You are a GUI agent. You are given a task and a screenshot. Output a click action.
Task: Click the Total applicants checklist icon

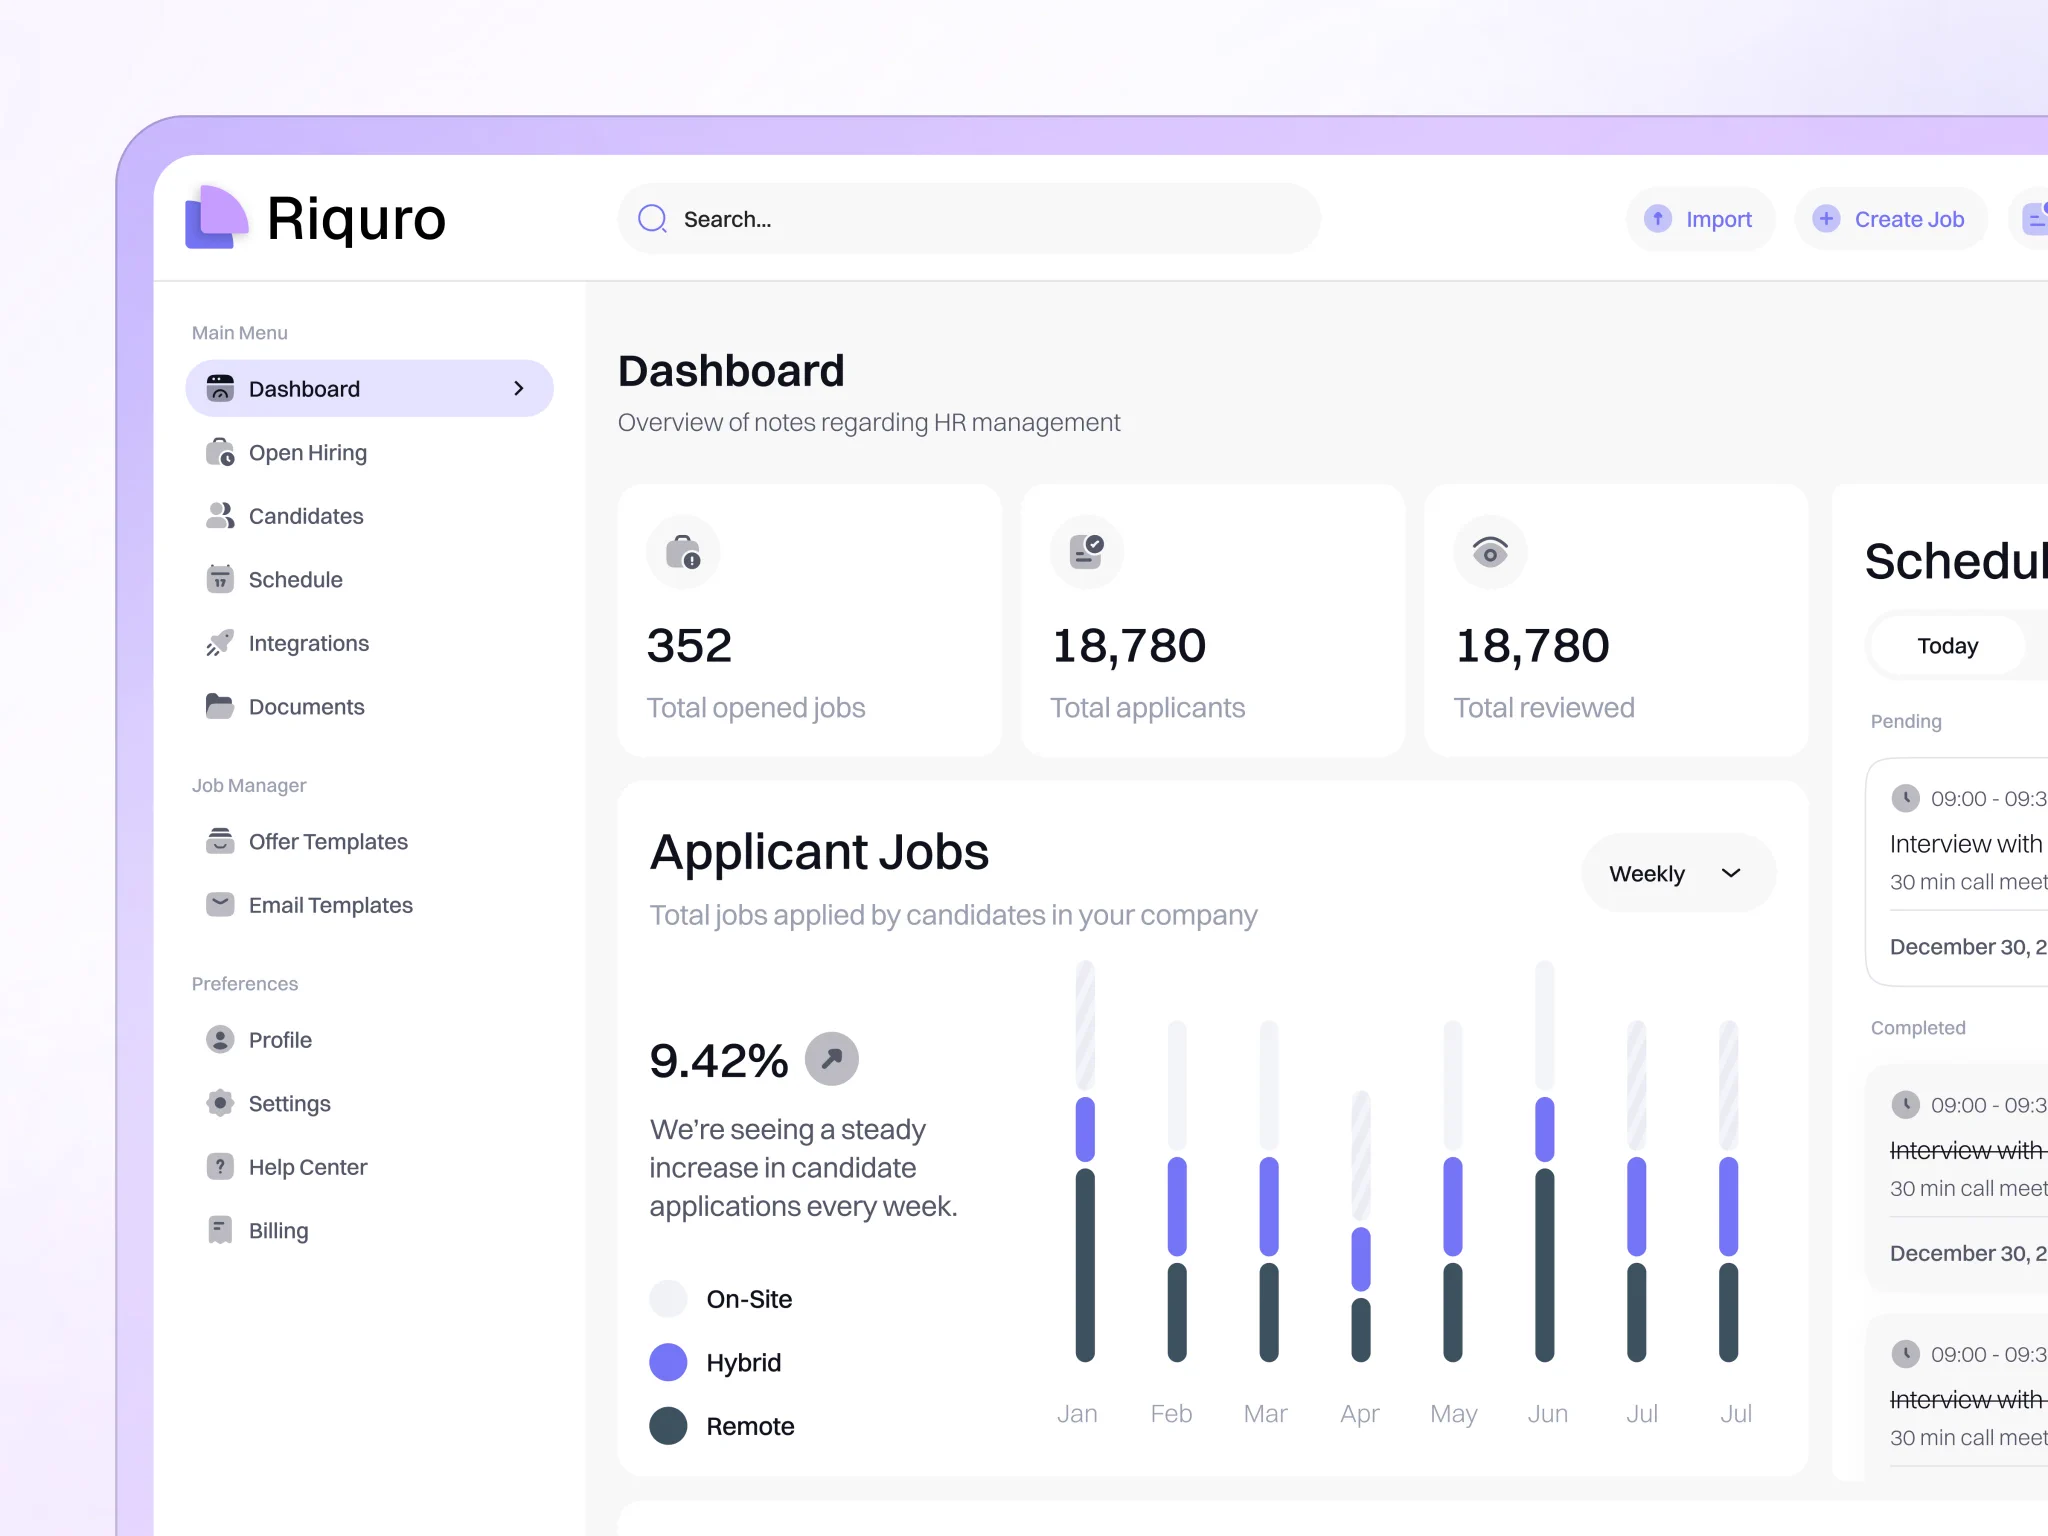1087,552
